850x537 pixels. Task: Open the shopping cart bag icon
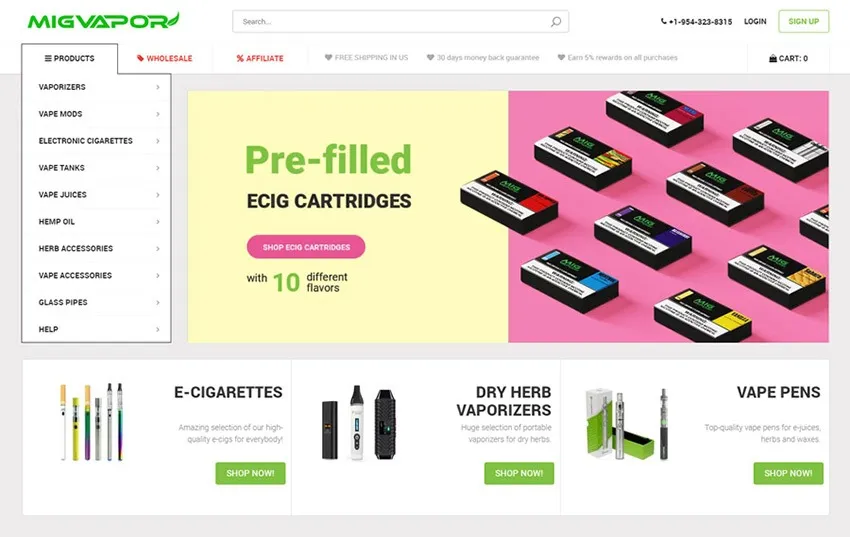(773, 59)
